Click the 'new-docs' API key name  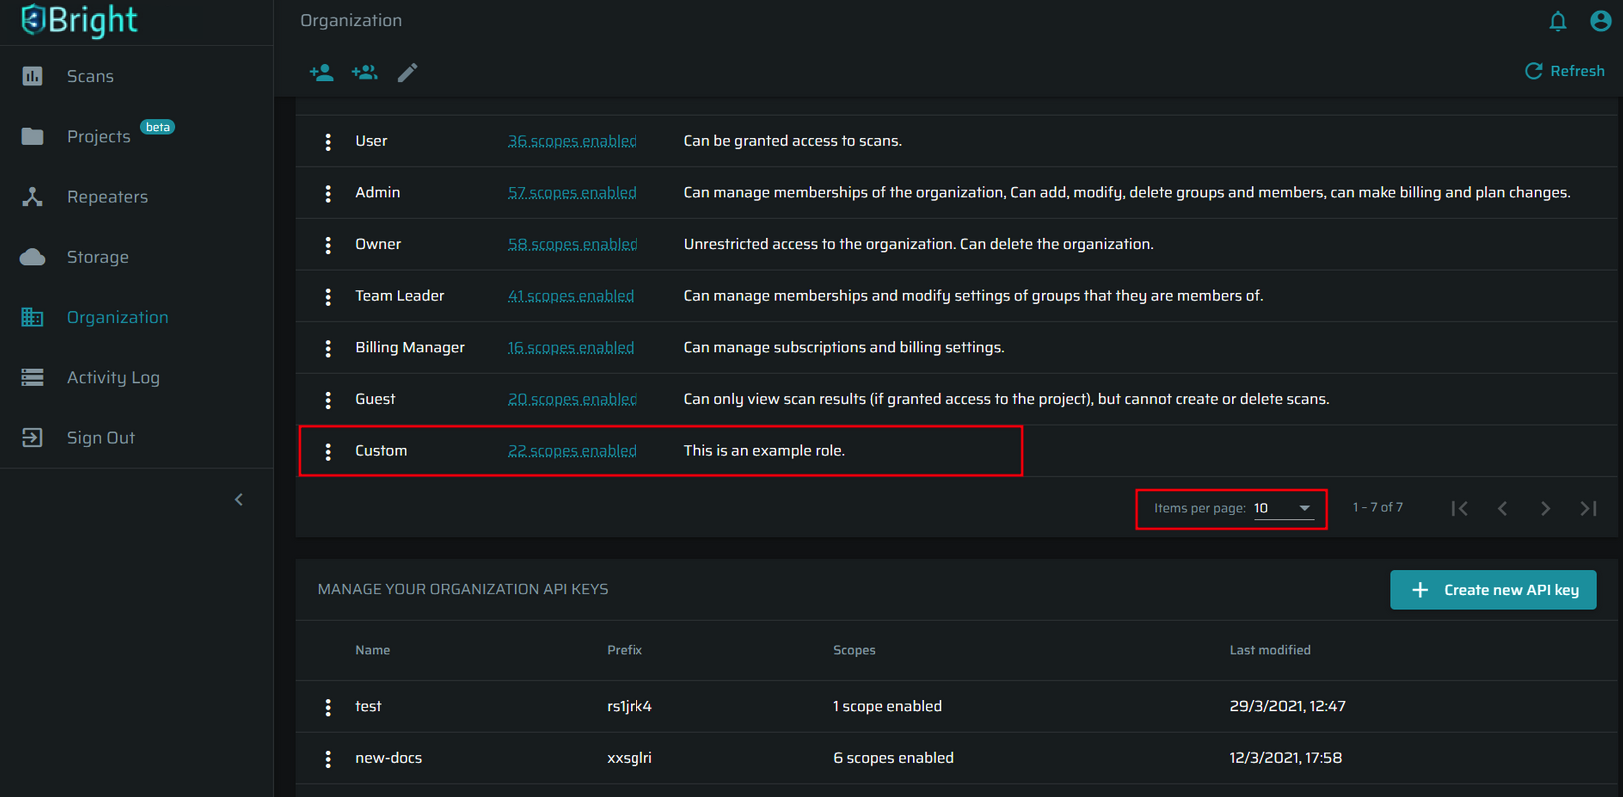(x=389, y=758)
